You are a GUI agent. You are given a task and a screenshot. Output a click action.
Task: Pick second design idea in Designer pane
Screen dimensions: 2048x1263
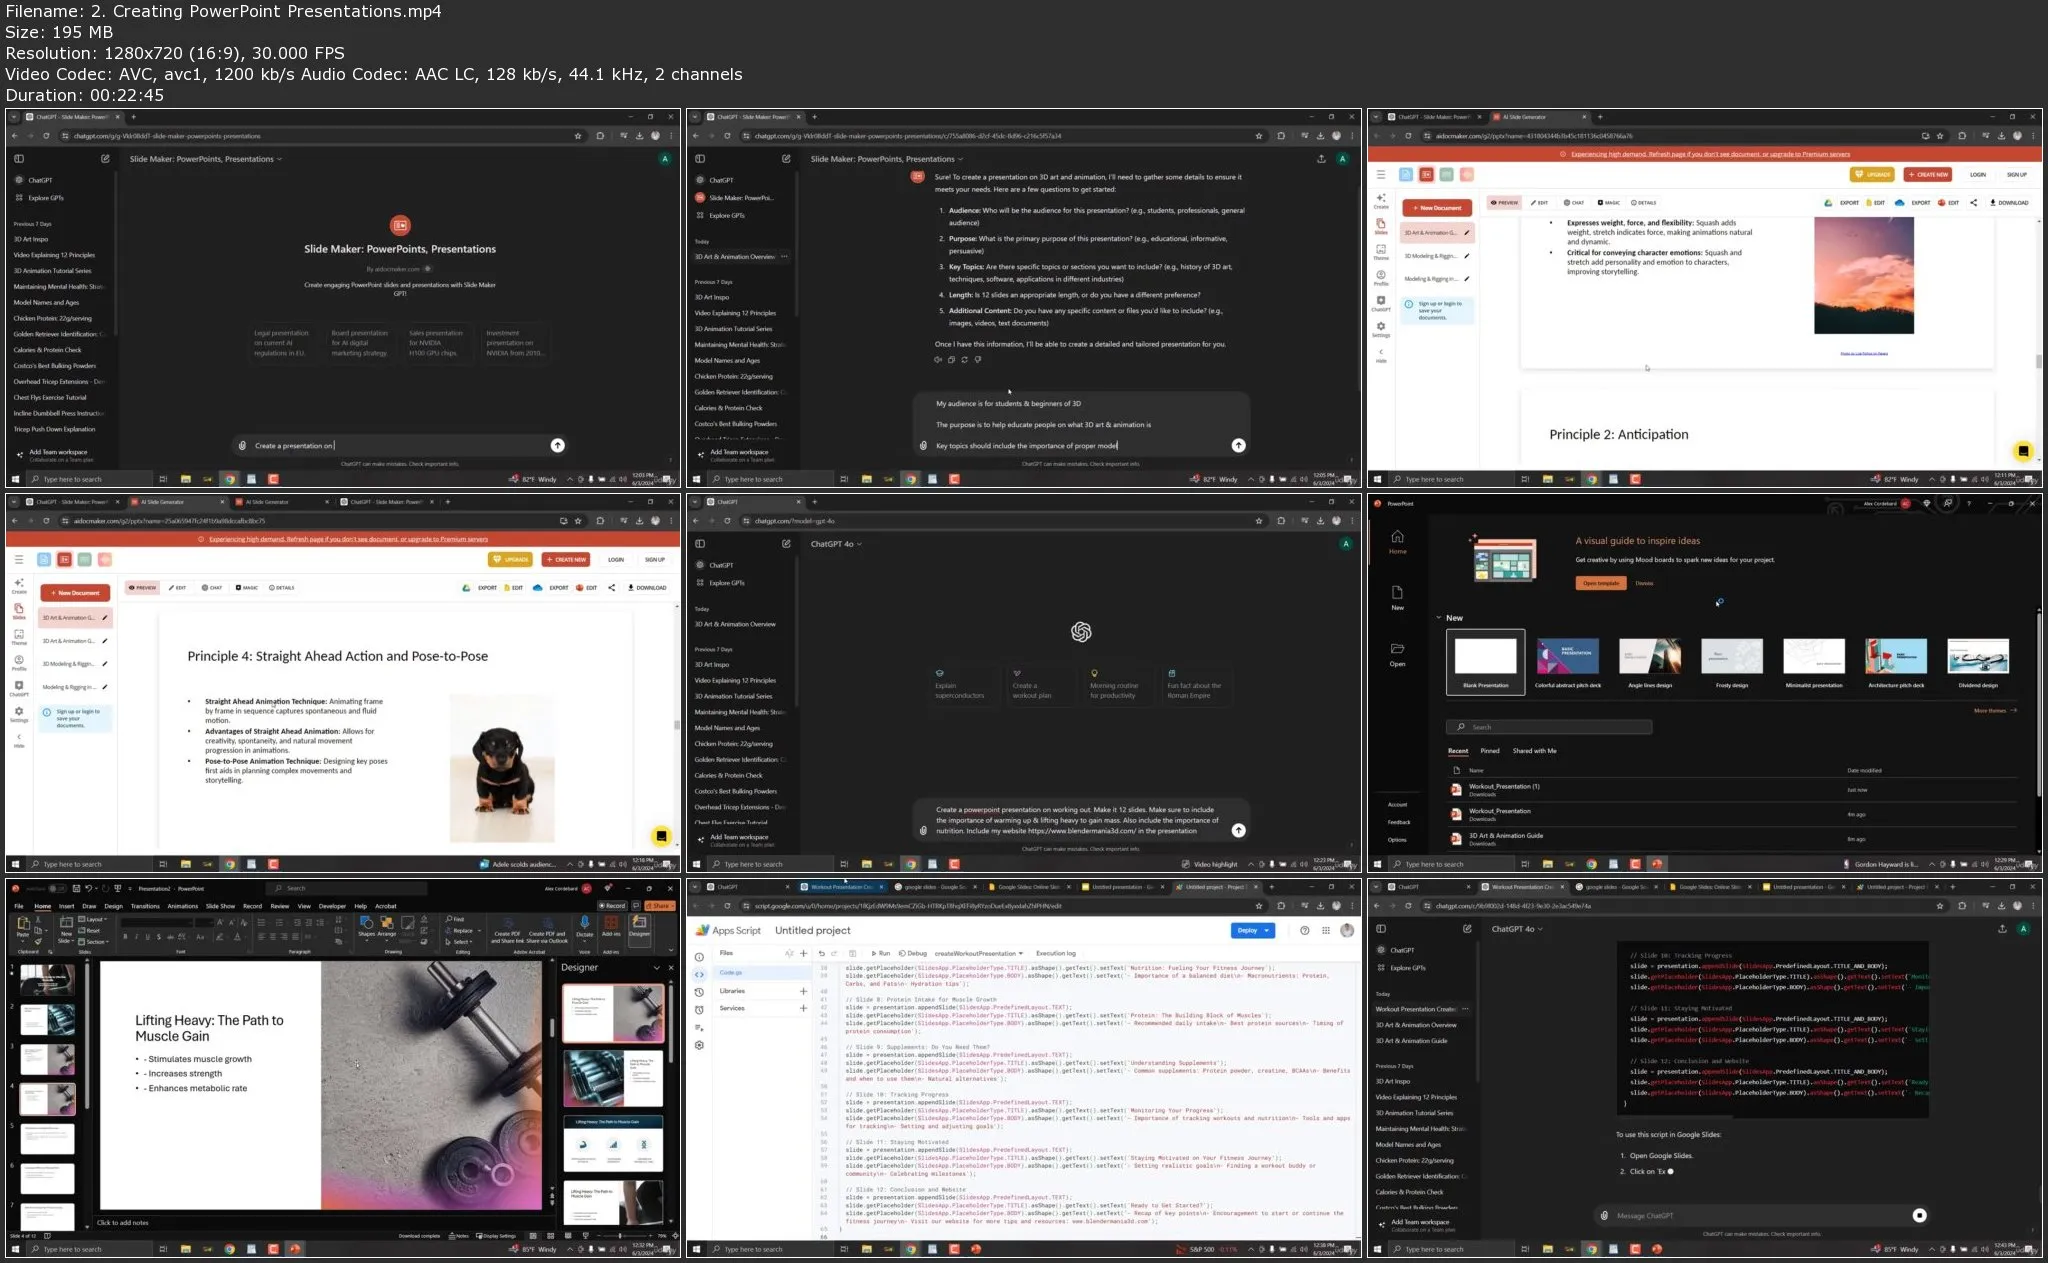[x=613, y=1078]
